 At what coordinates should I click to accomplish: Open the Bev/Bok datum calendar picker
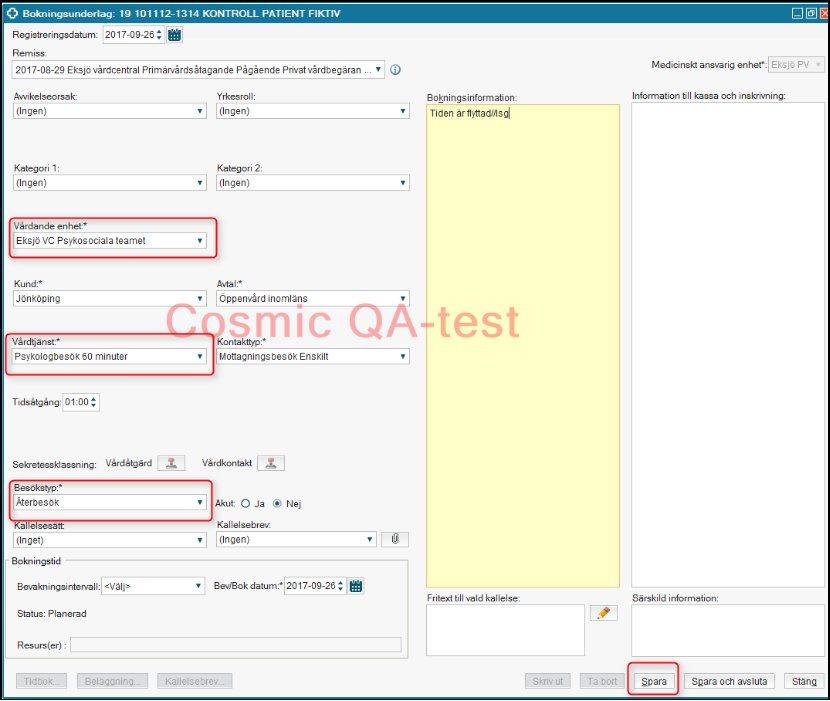pos(355,586)
